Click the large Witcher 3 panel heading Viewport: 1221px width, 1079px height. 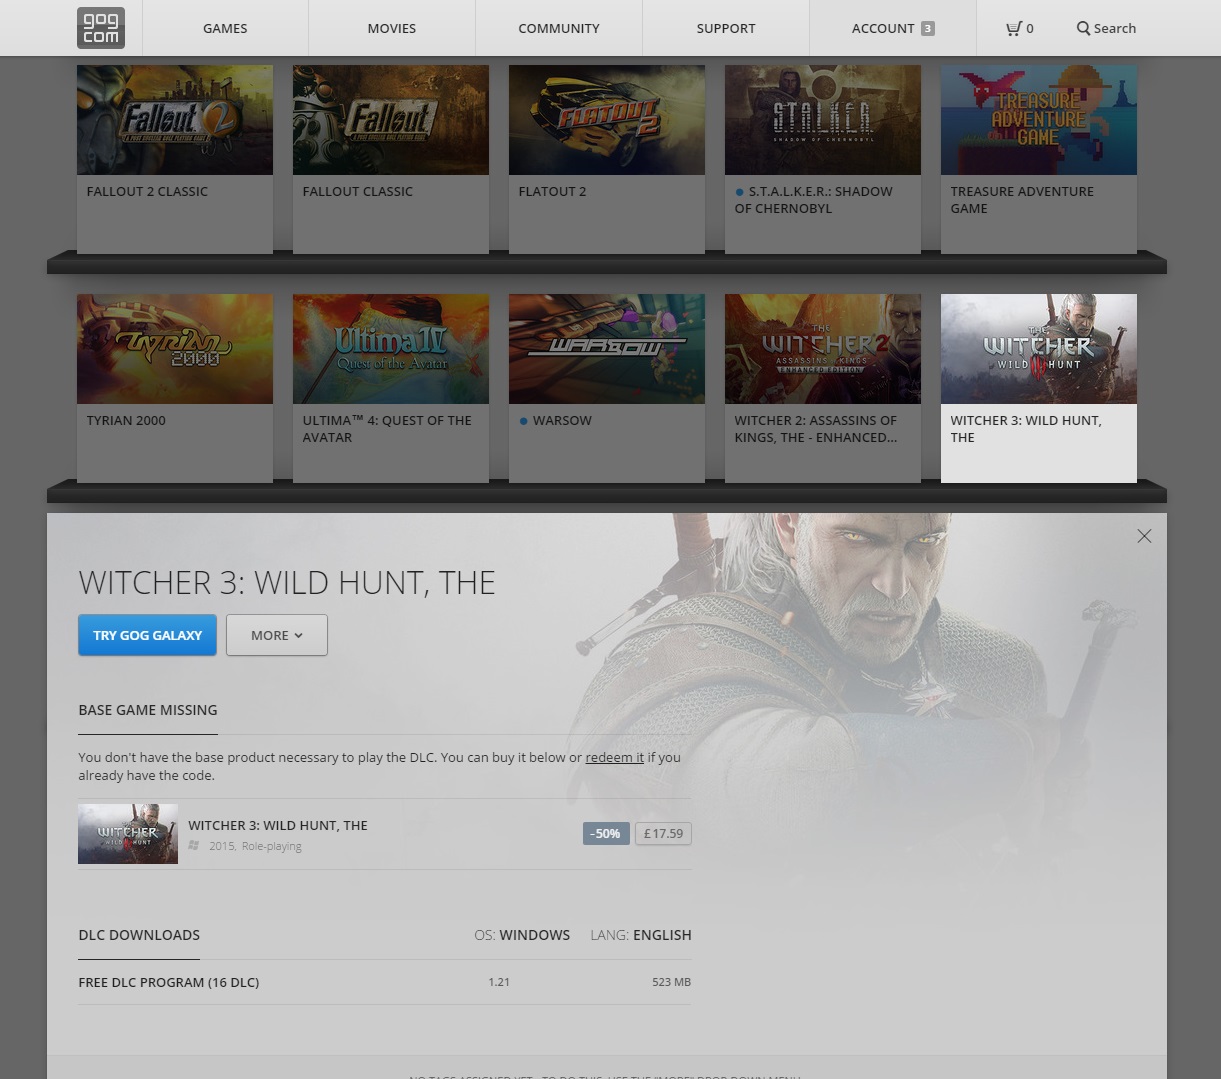pyautogui.click(x=287, y=583)
